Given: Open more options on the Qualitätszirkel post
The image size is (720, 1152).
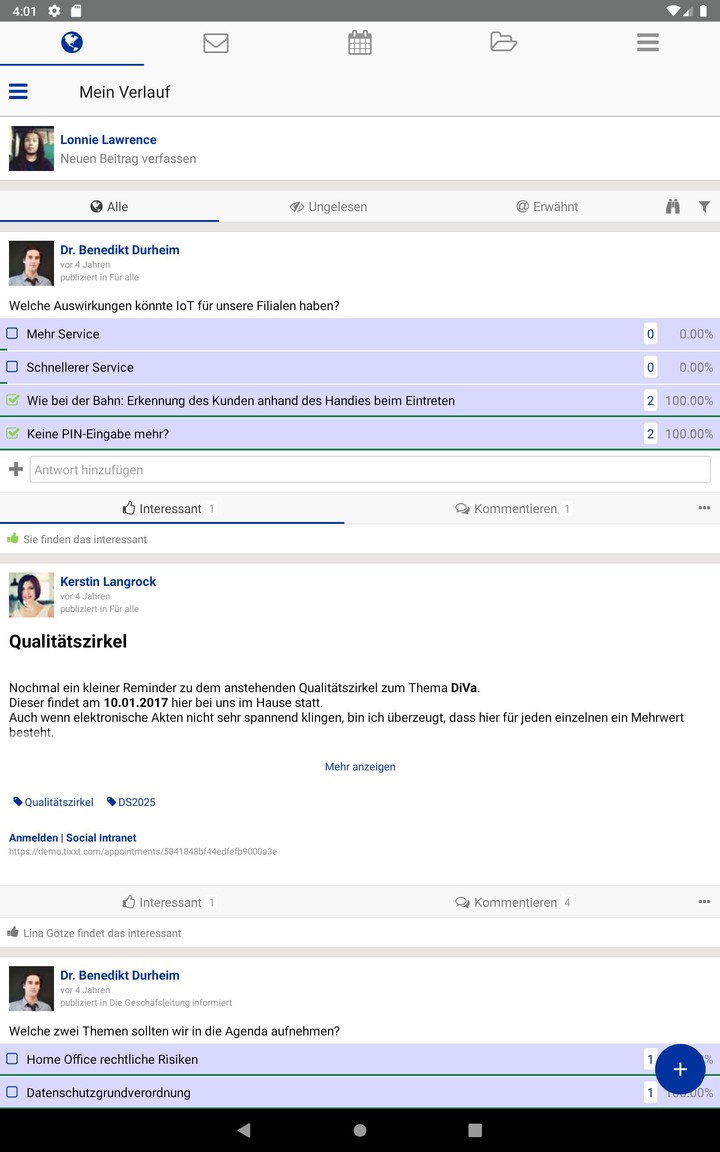Looking at the screenshot, I should coord(704,901).
